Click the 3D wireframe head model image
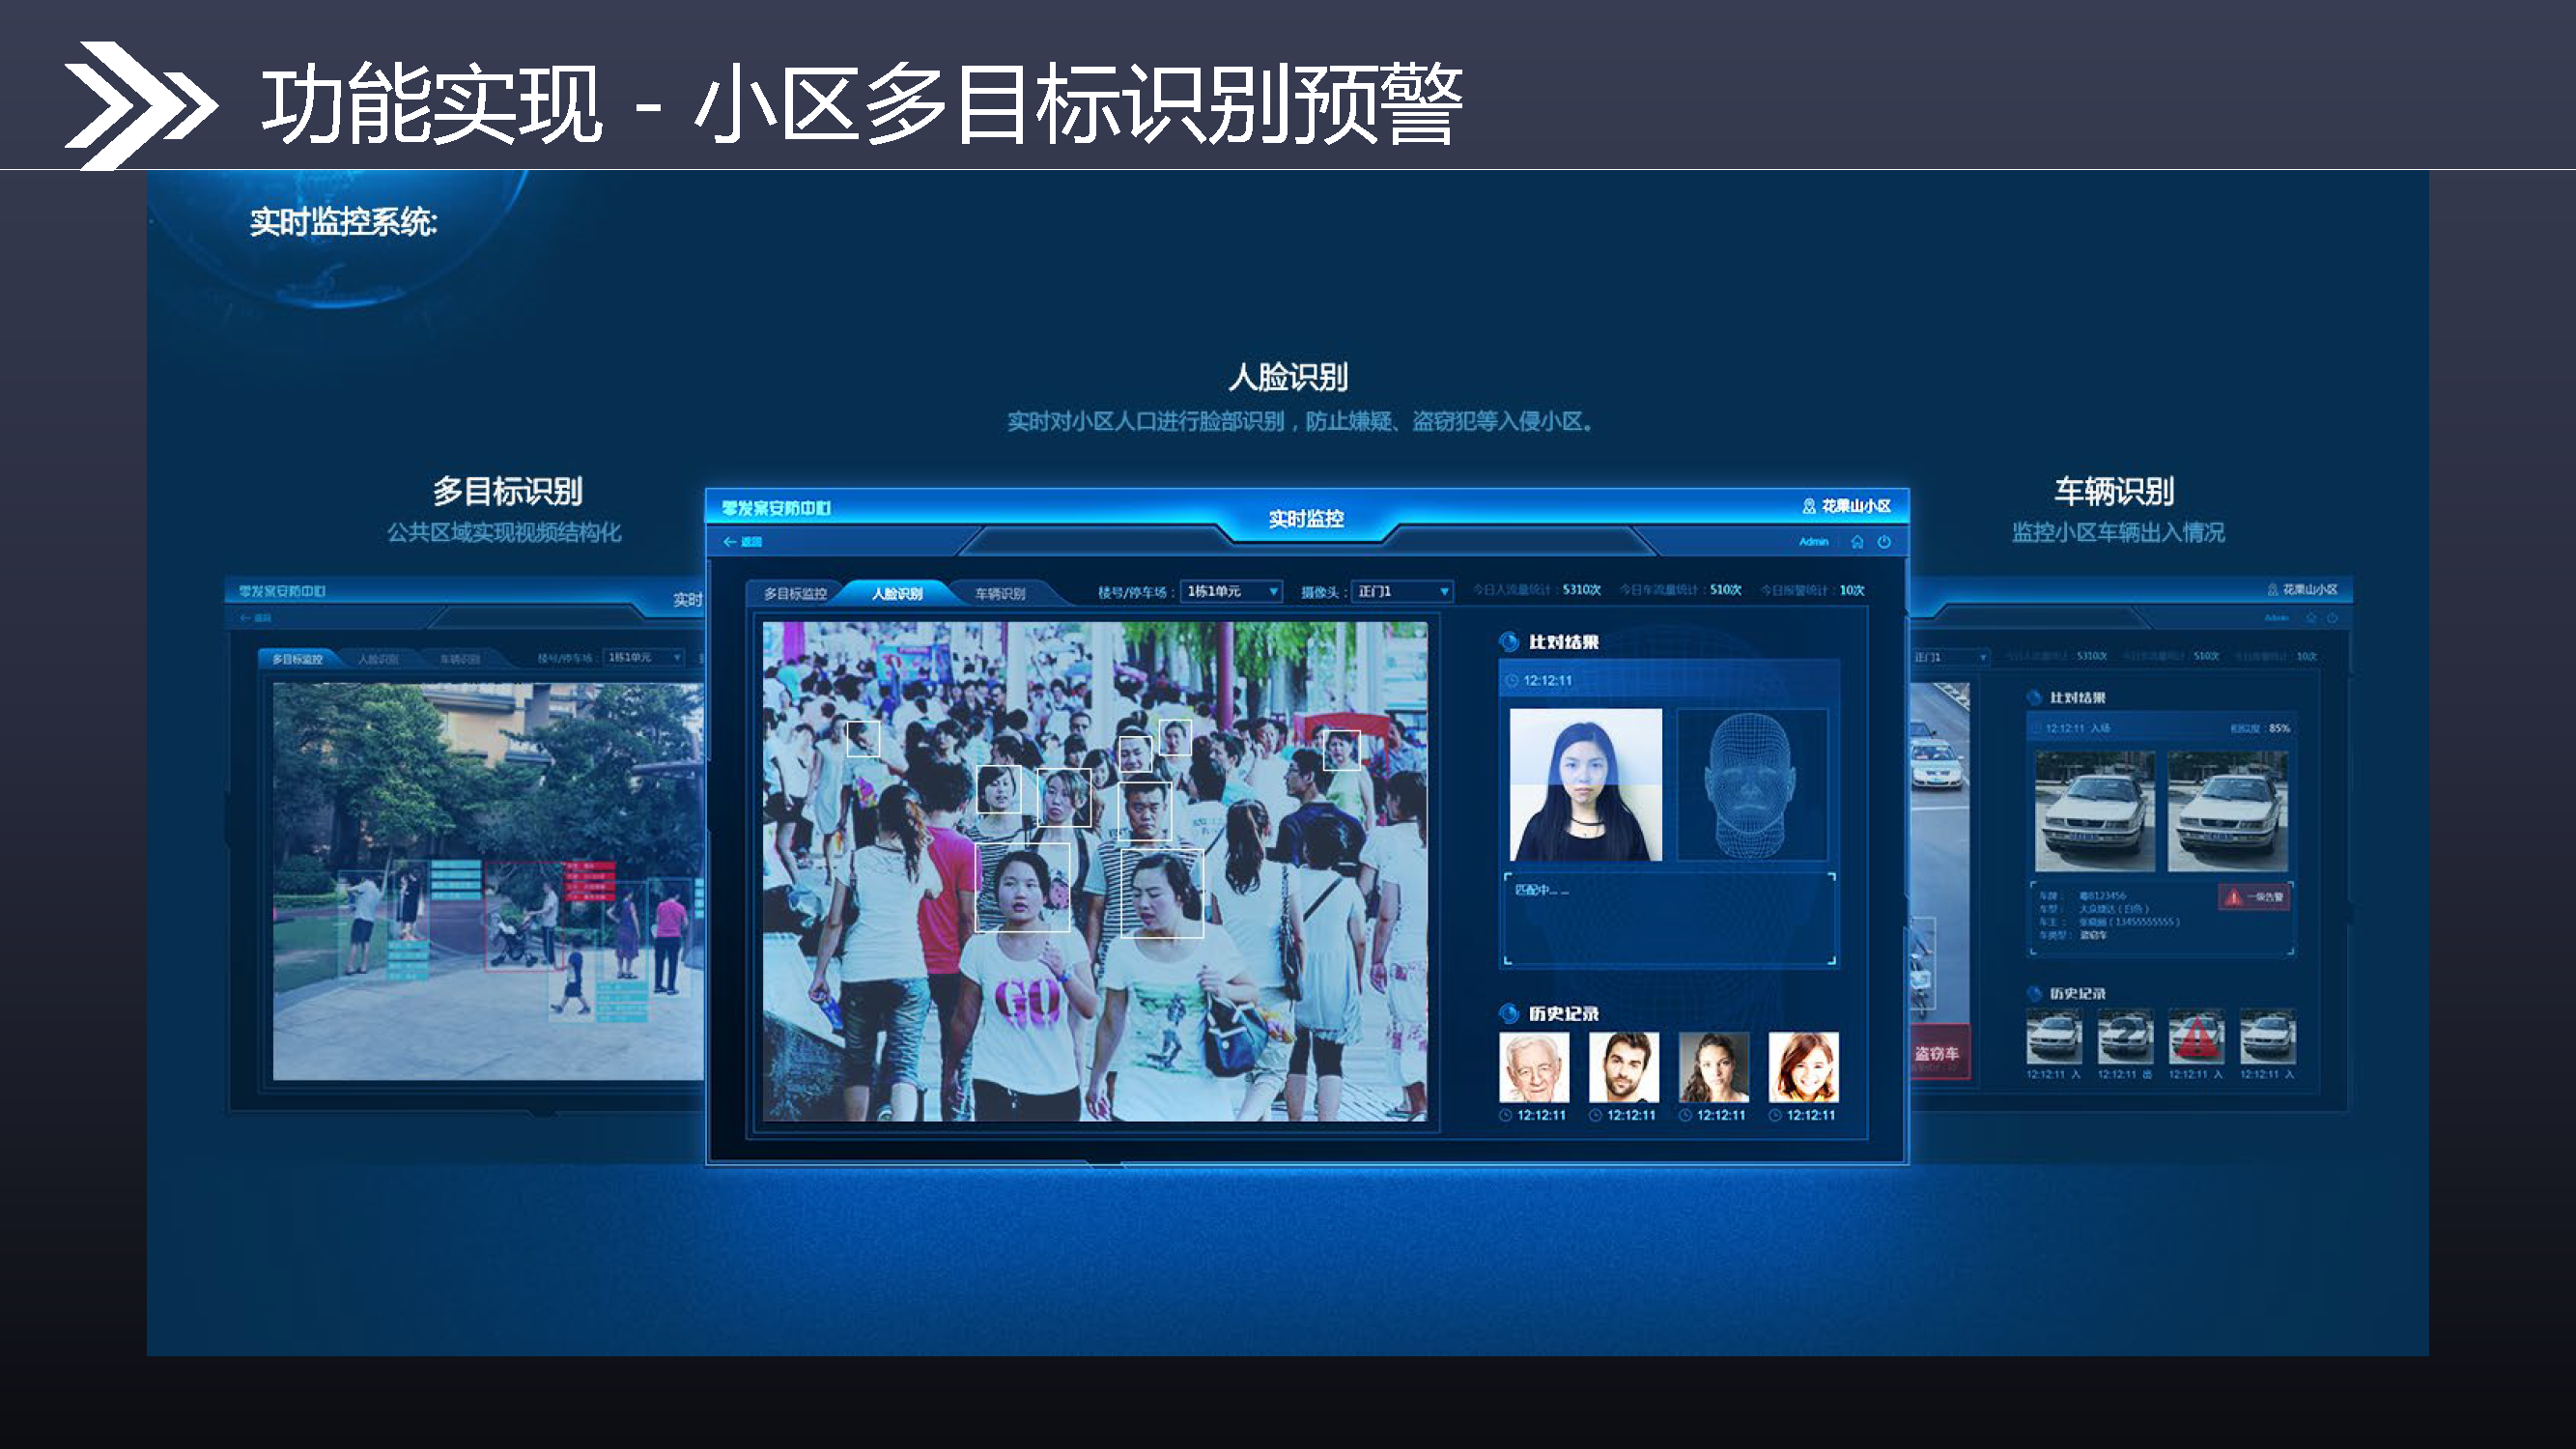This screenshot has height=1449, width=2576. tap(1751, 785)
